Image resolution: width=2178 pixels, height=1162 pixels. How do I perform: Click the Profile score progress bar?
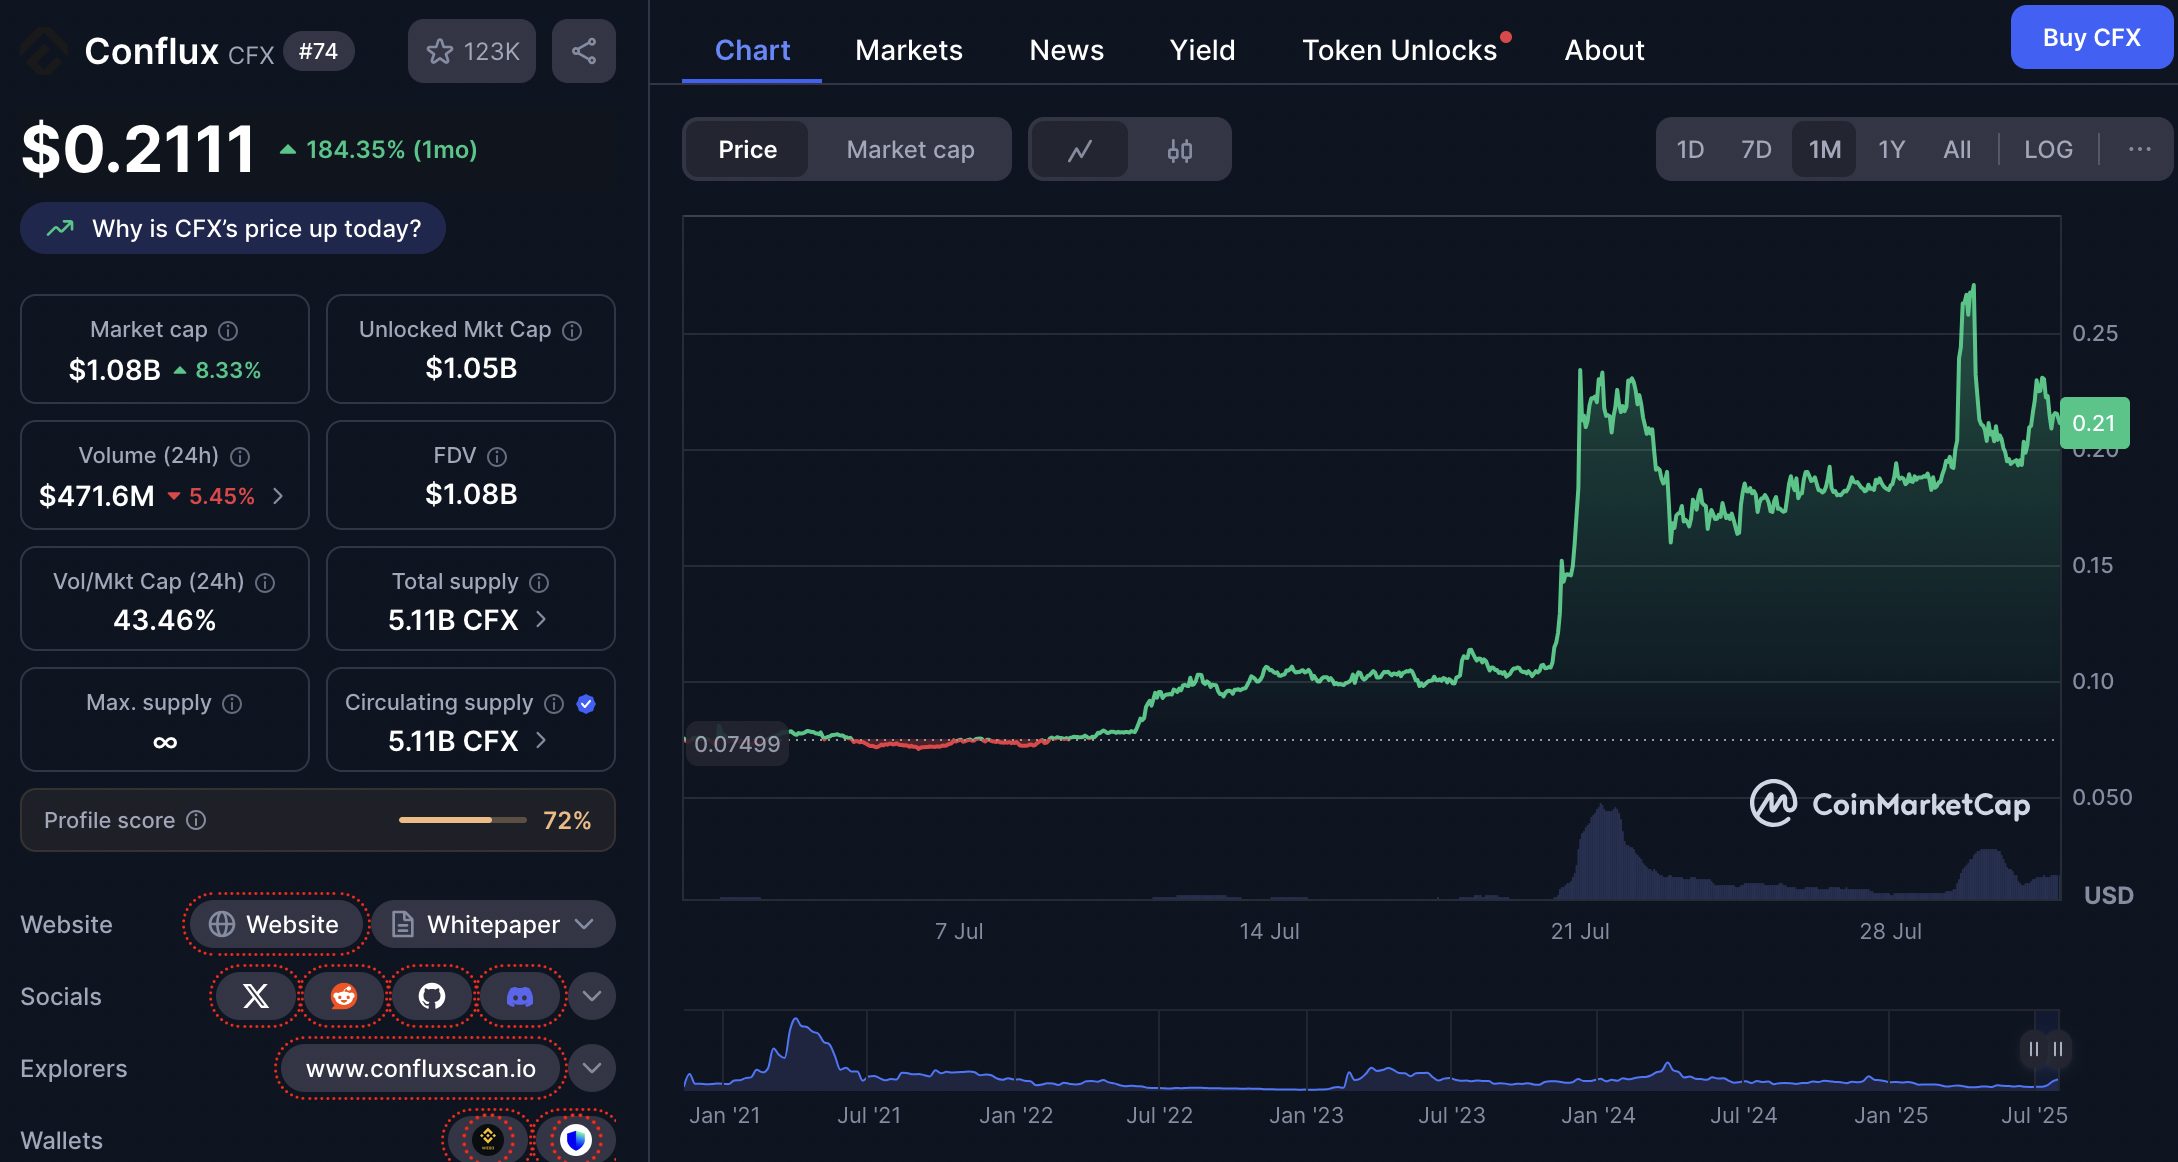(x=462, y=820)
